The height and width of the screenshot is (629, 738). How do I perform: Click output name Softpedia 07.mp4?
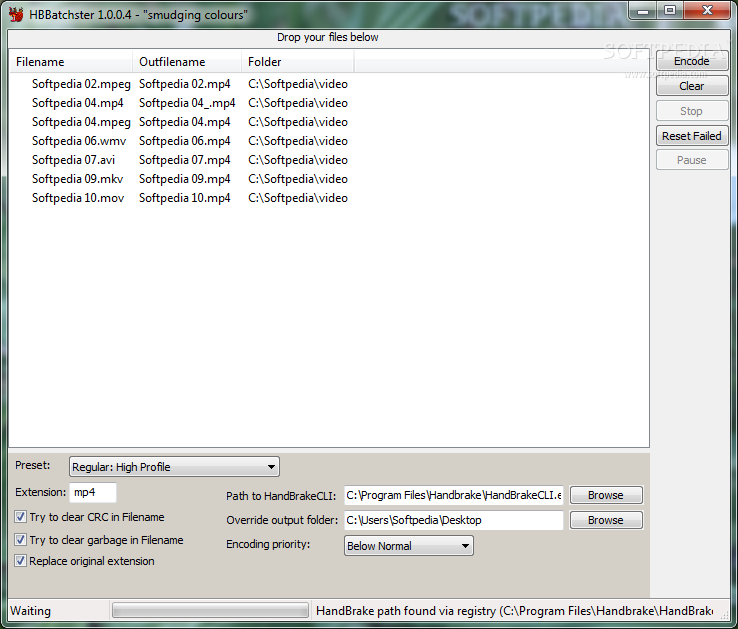coord(184,160)
